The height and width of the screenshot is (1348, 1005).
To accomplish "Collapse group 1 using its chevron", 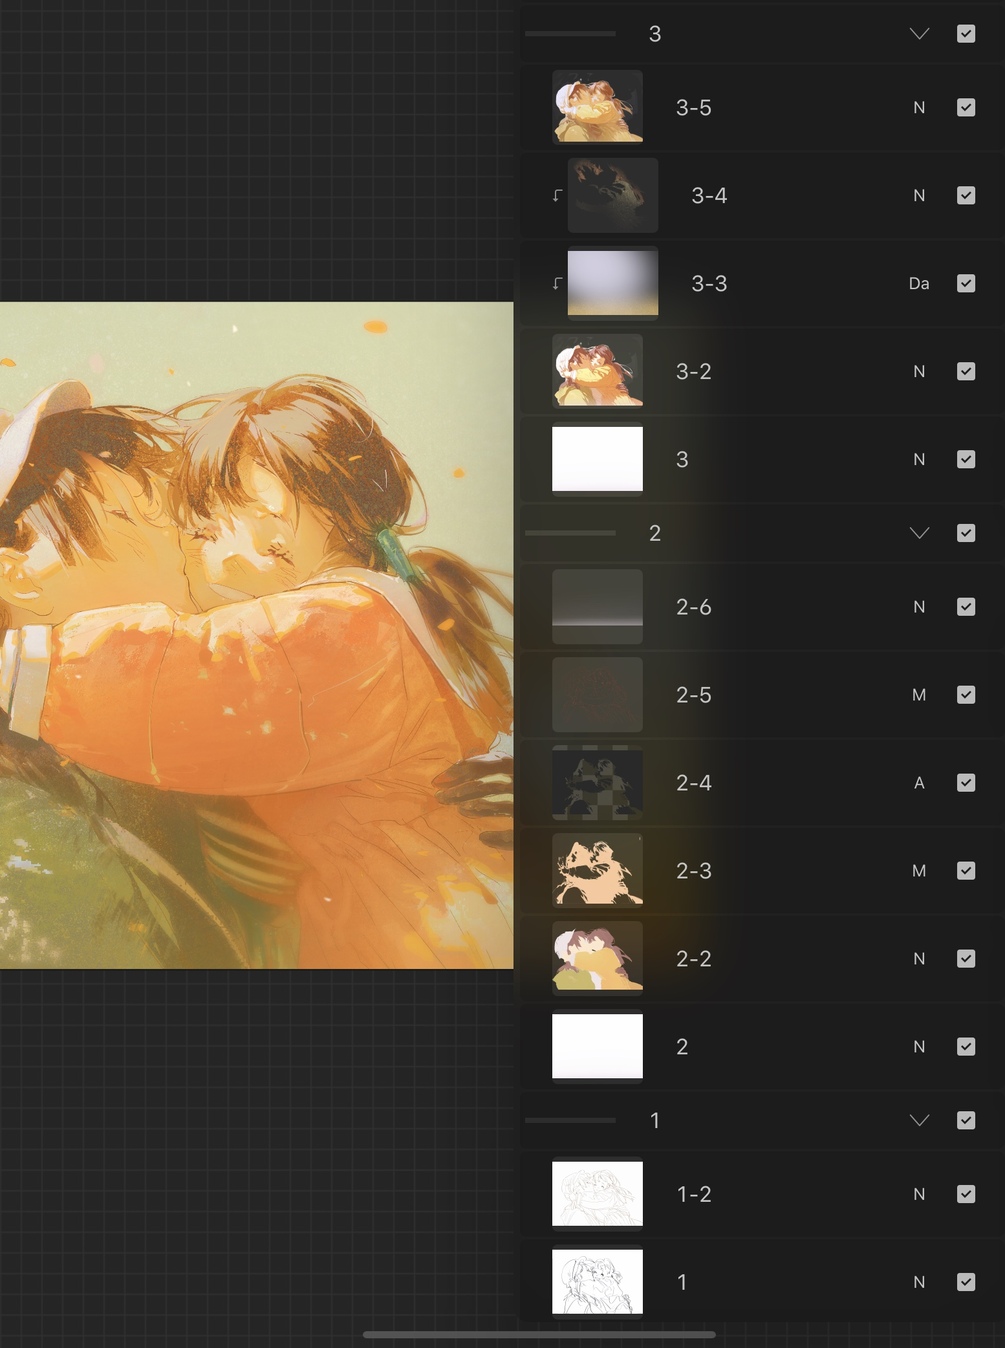I will (919, 1120).
